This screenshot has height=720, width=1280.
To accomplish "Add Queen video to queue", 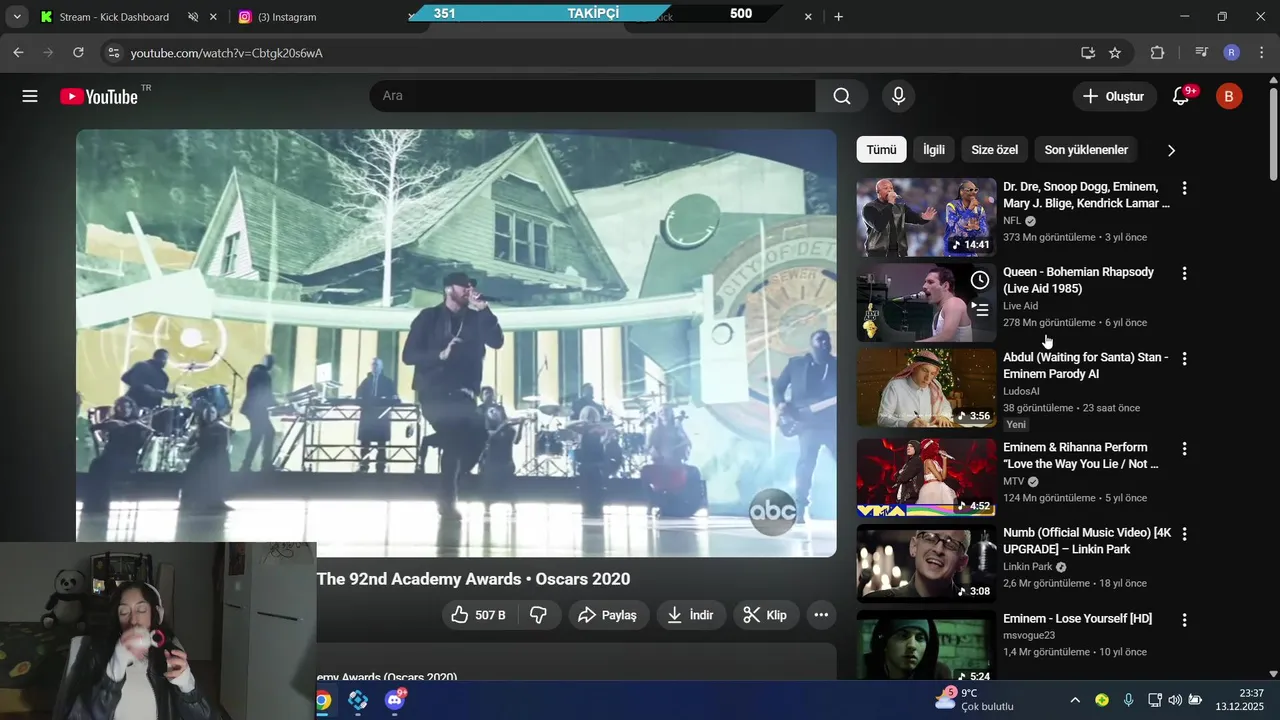I will pos(980,310).
